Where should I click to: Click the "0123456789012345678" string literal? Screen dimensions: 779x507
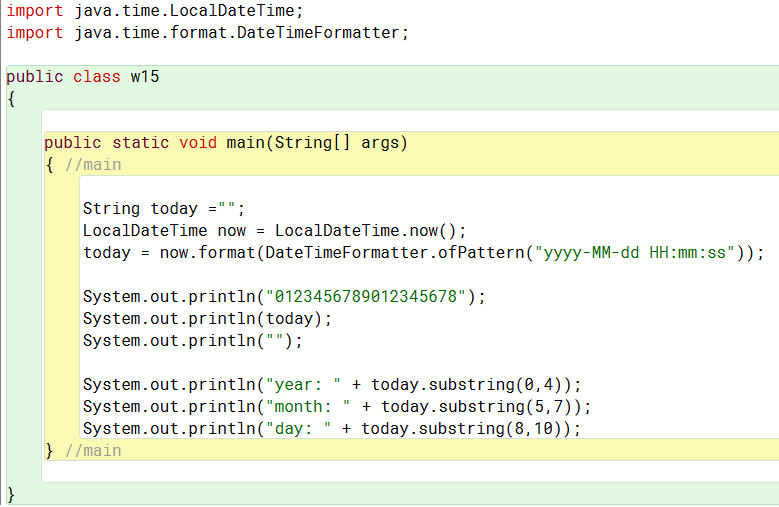tap(366, 296)
